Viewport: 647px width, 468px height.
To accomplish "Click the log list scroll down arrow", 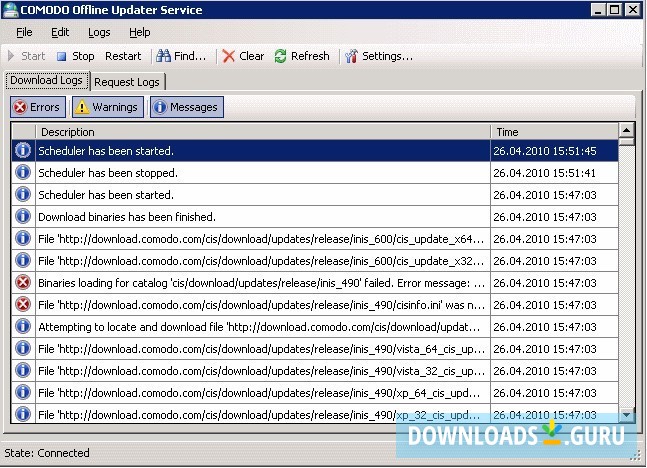I will tap(626, 415).
